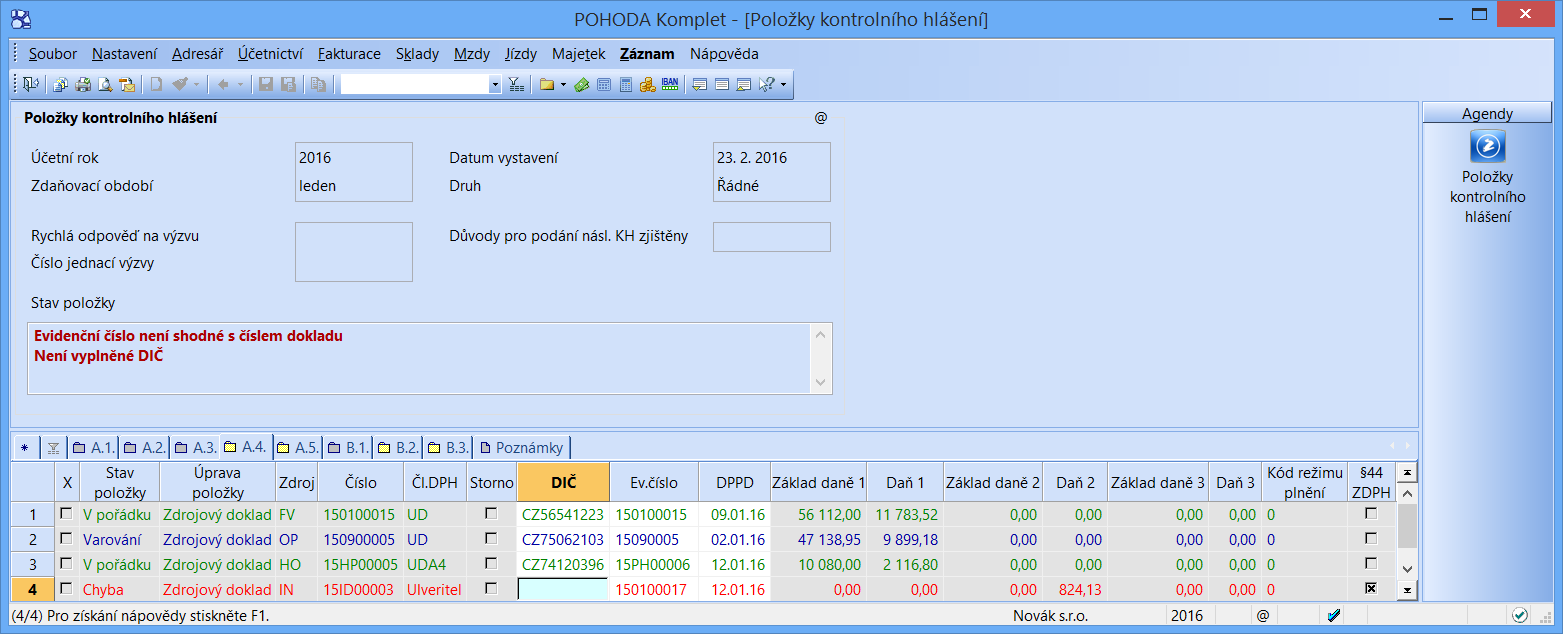This screenshot has height=634, width=1563.
Task: Check the X checkbox in row 1
Action: point(67,514)
